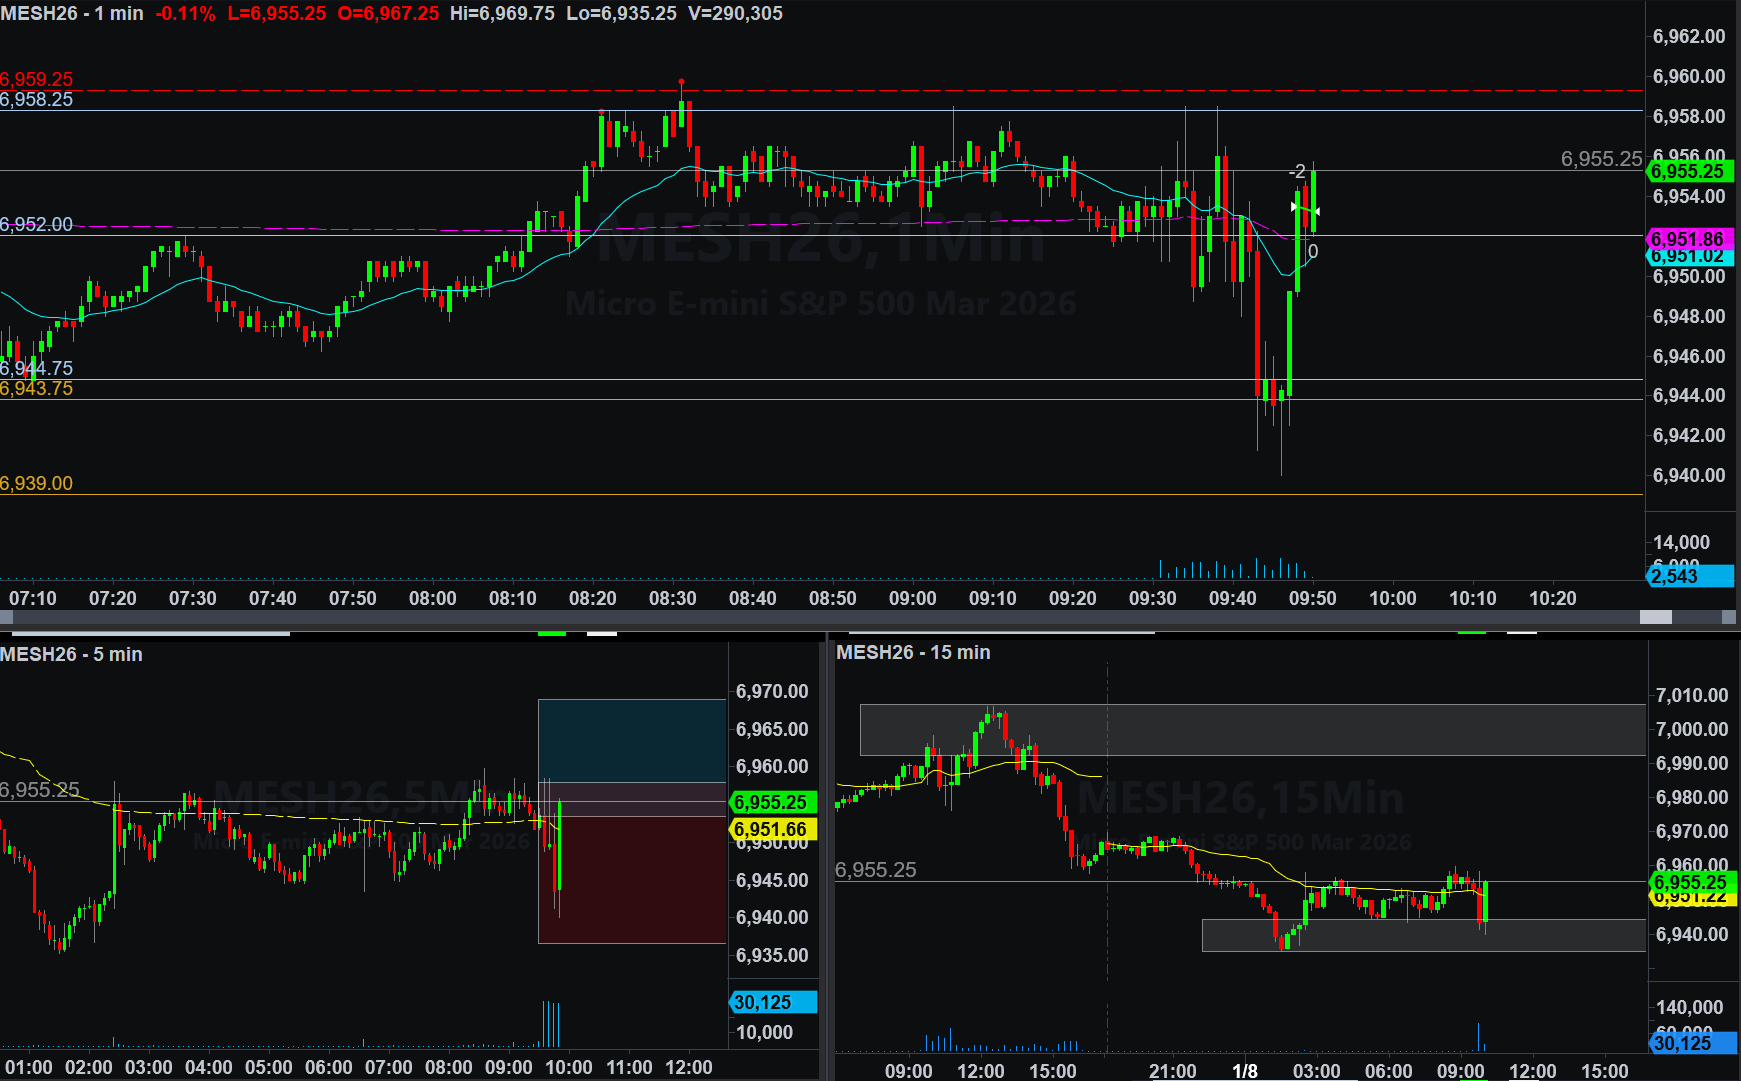Select the teal profit target zone

631,740
